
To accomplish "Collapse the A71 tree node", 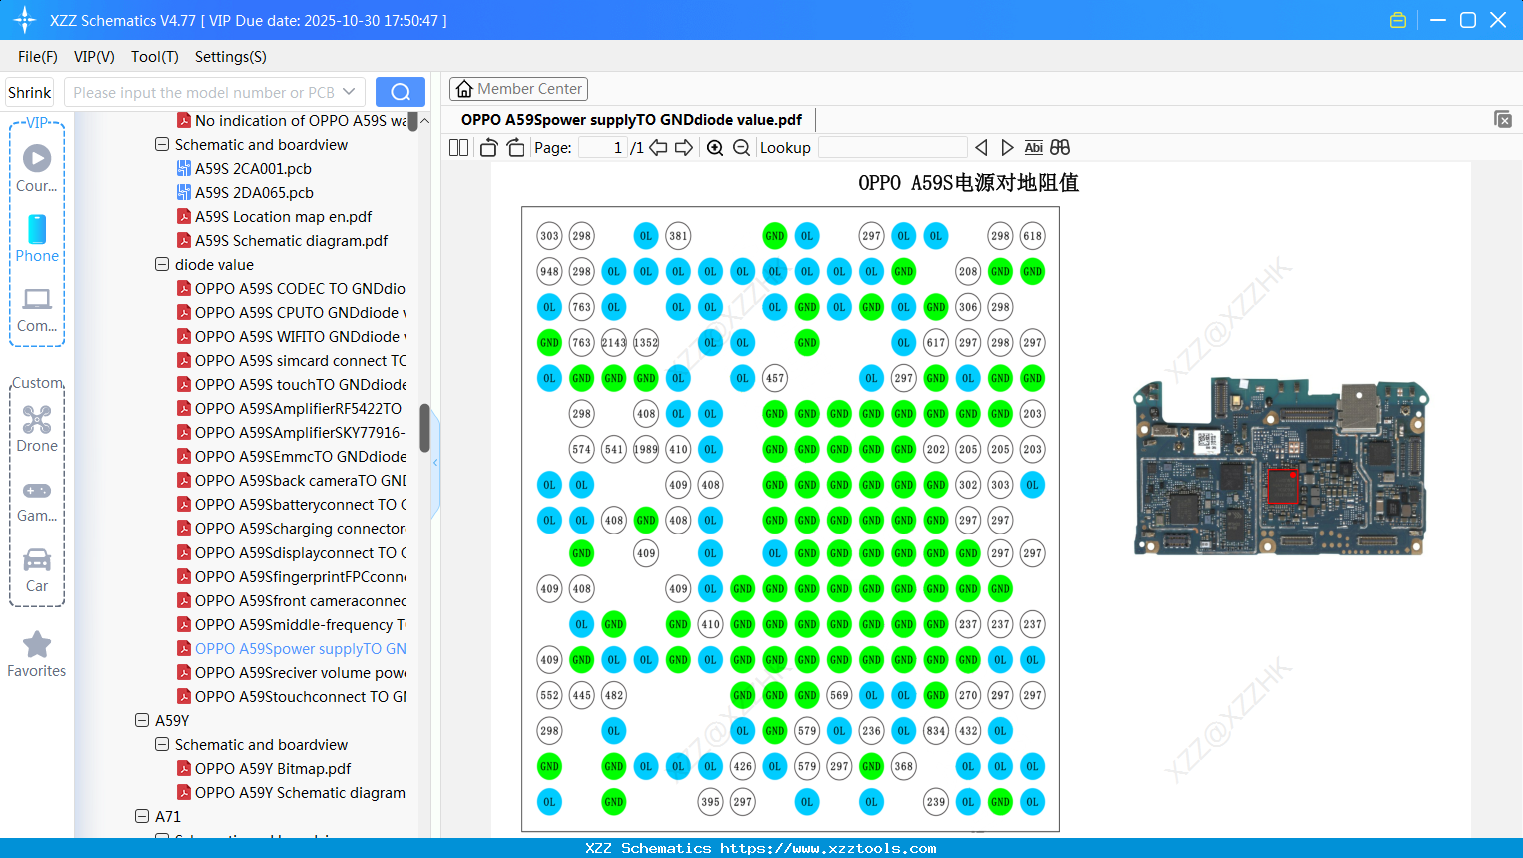I will 142,816.
